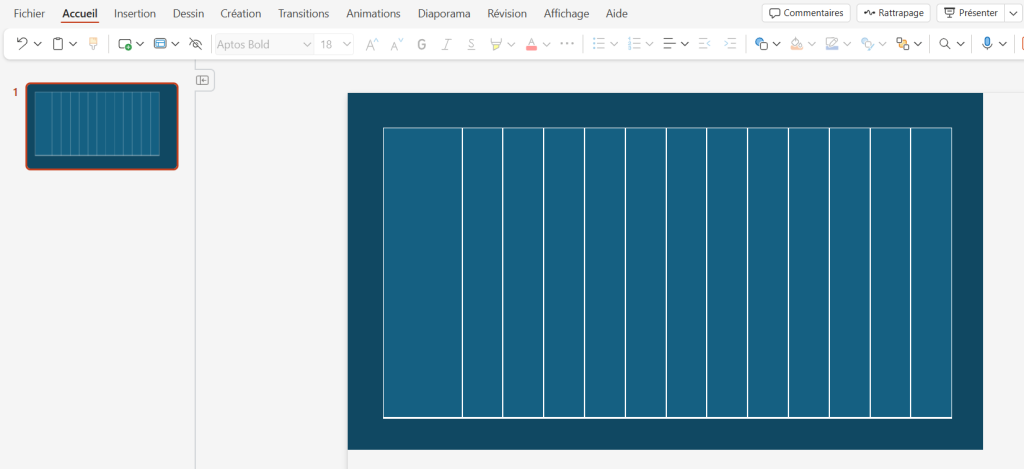Open the Diaporama tab
Viewport: 1024px width, 469px height.
[x=444, y=13]
